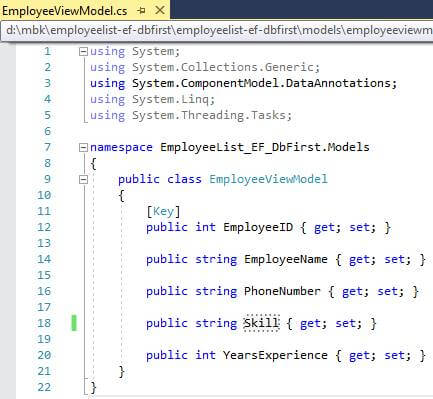Image resolution: width=433 pixels, height=399 pixels.
Task: Click the [Key] attribute
Action: [163, 211]
